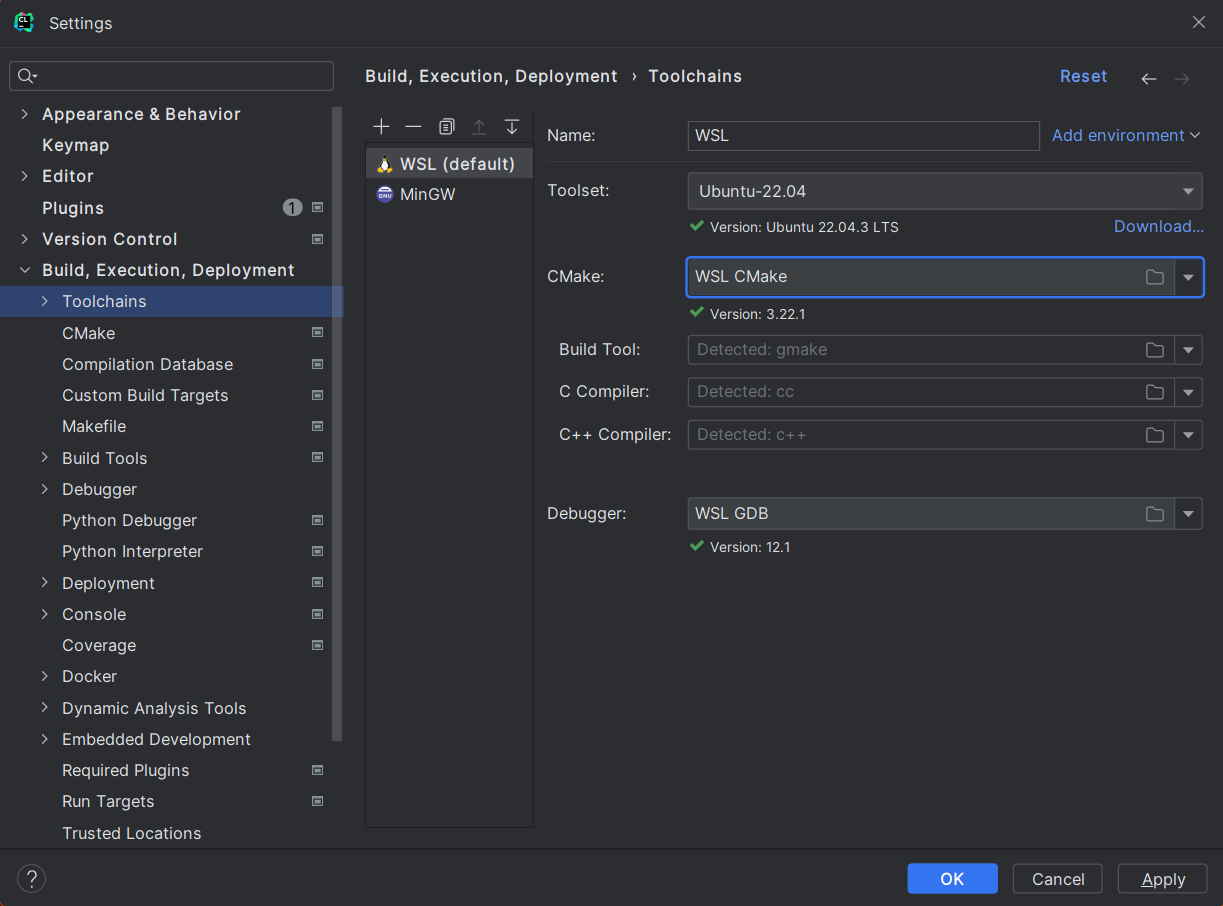Copy the selected toolchain
Viewport: 1223px width, 906px height.
pos(446,127)
